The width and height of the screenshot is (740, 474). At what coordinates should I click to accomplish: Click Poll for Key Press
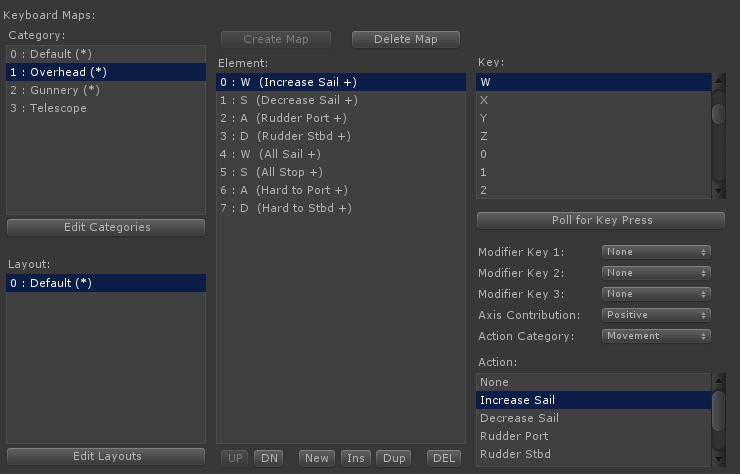[601, 220]
